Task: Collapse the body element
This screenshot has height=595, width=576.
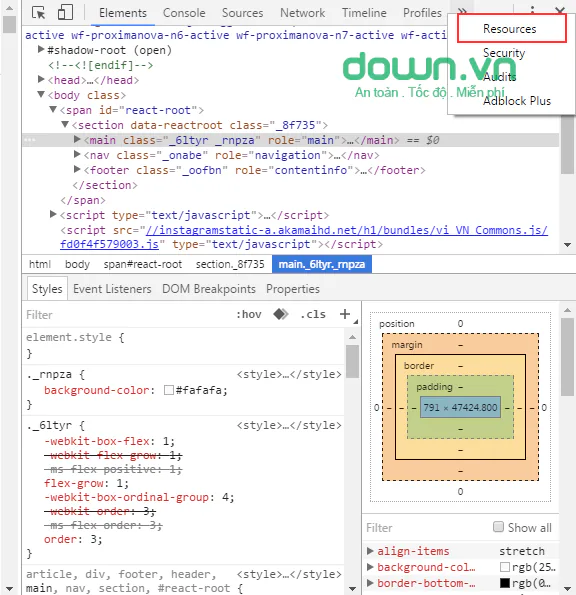Action: [41, 94]
